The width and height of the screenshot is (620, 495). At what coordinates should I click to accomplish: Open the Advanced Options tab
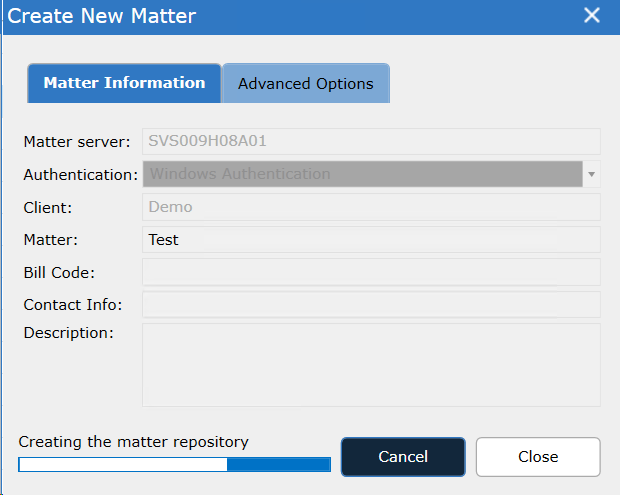coord(306,83)
